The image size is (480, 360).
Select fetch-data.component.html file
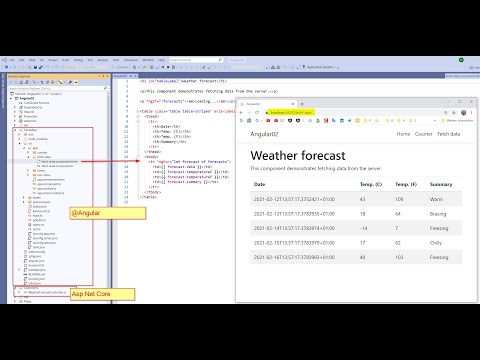59,161
